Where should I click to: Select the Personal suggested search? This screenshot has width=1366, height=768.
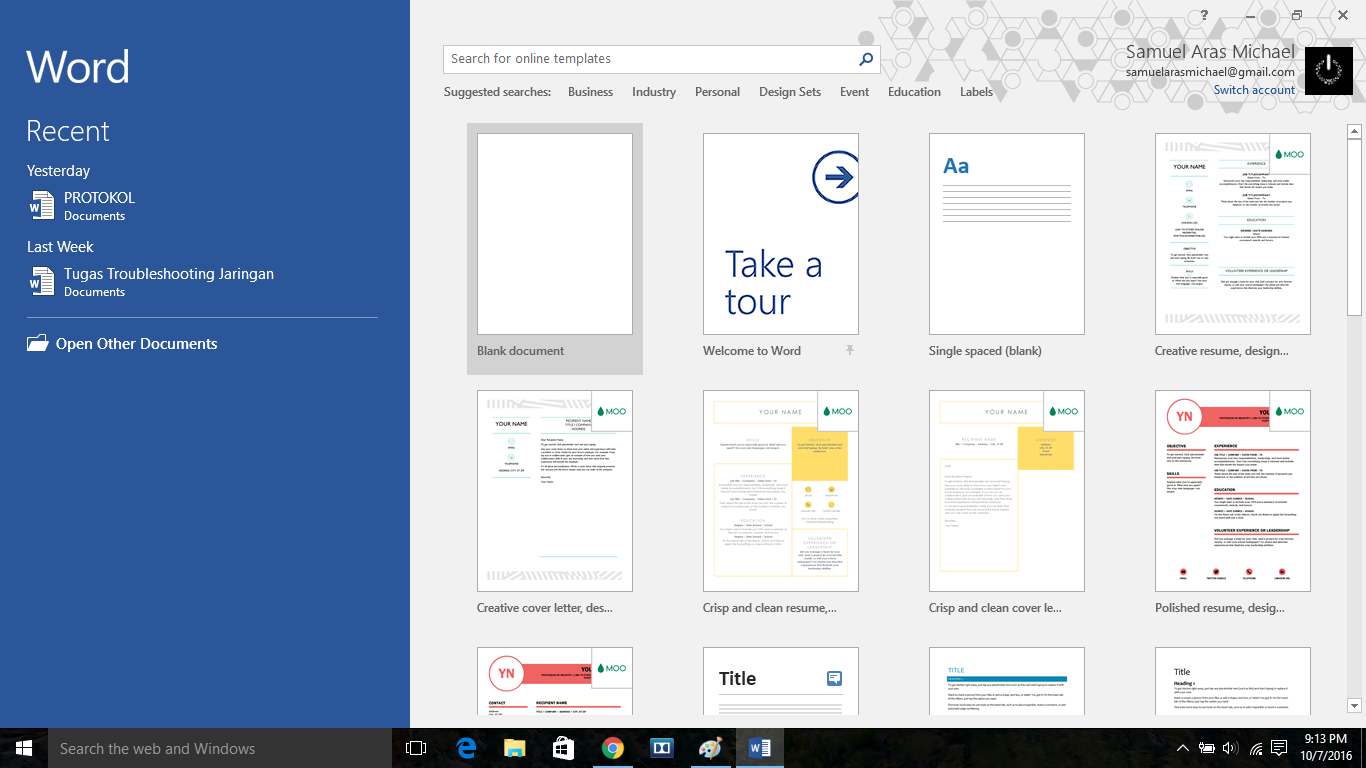(x=717, y=92)
